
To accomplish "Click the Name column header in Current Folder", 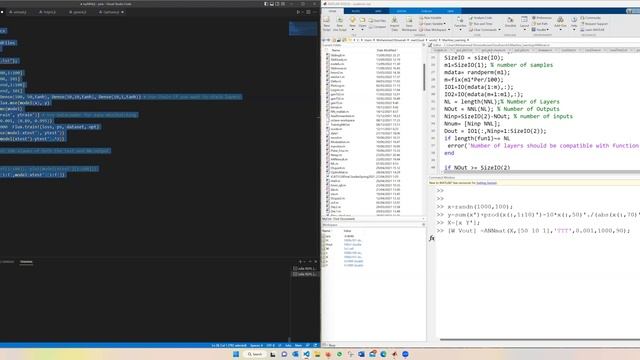I will (x=336, y=50).
